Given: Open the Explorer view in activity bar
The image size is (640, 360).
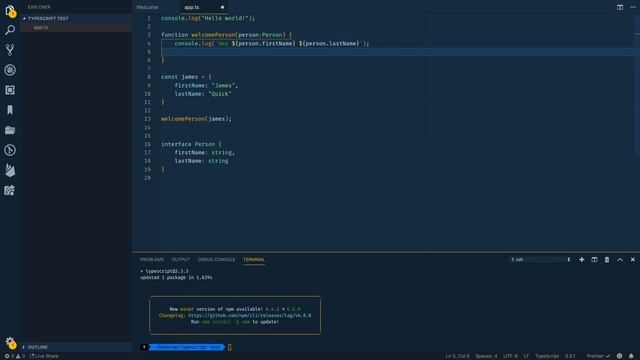Looking at the screenshot, I should (x=10, y=11).
